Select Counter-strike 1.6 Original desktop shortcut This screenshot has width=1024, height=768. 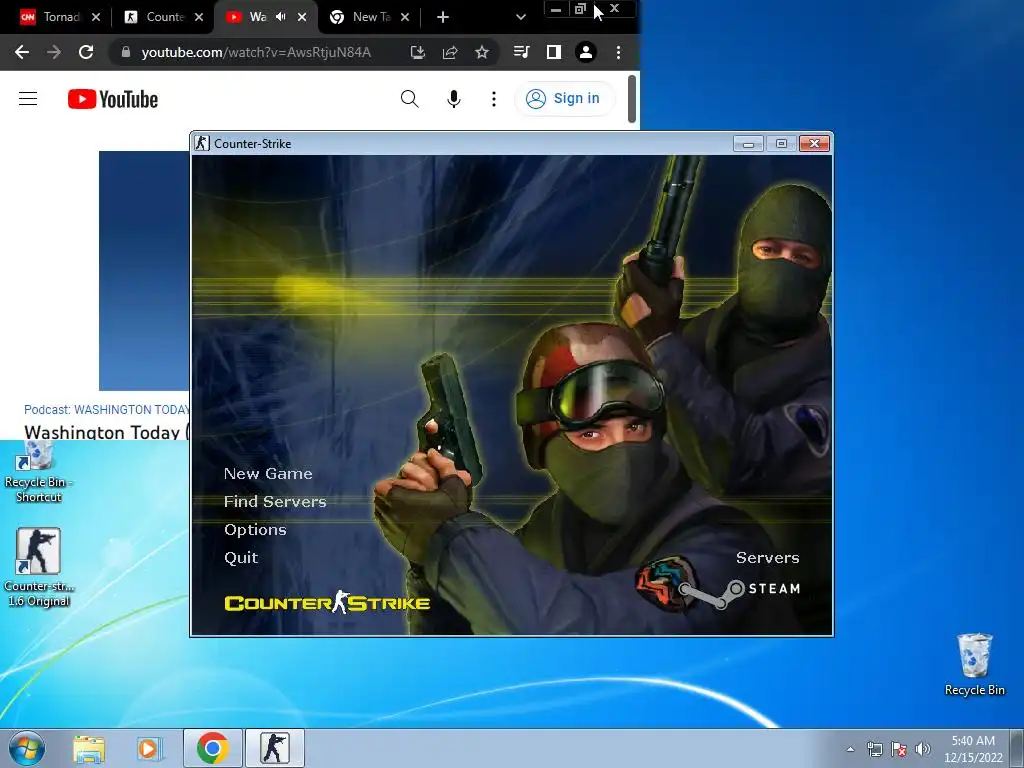coord(39,567)
